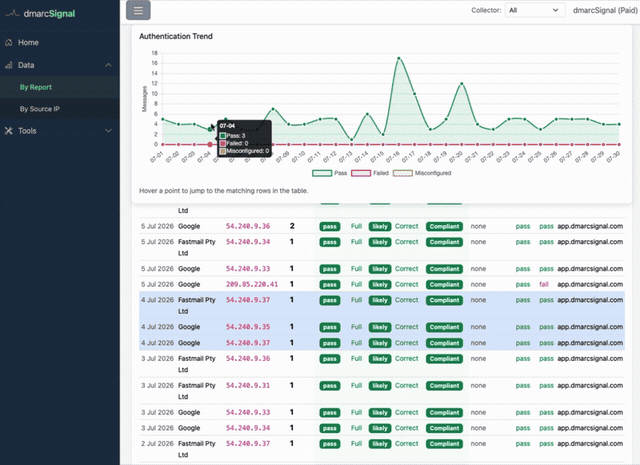This screenshot has width=640, height=465.
Task: Click the Home house icon
Action: (9, 42)
